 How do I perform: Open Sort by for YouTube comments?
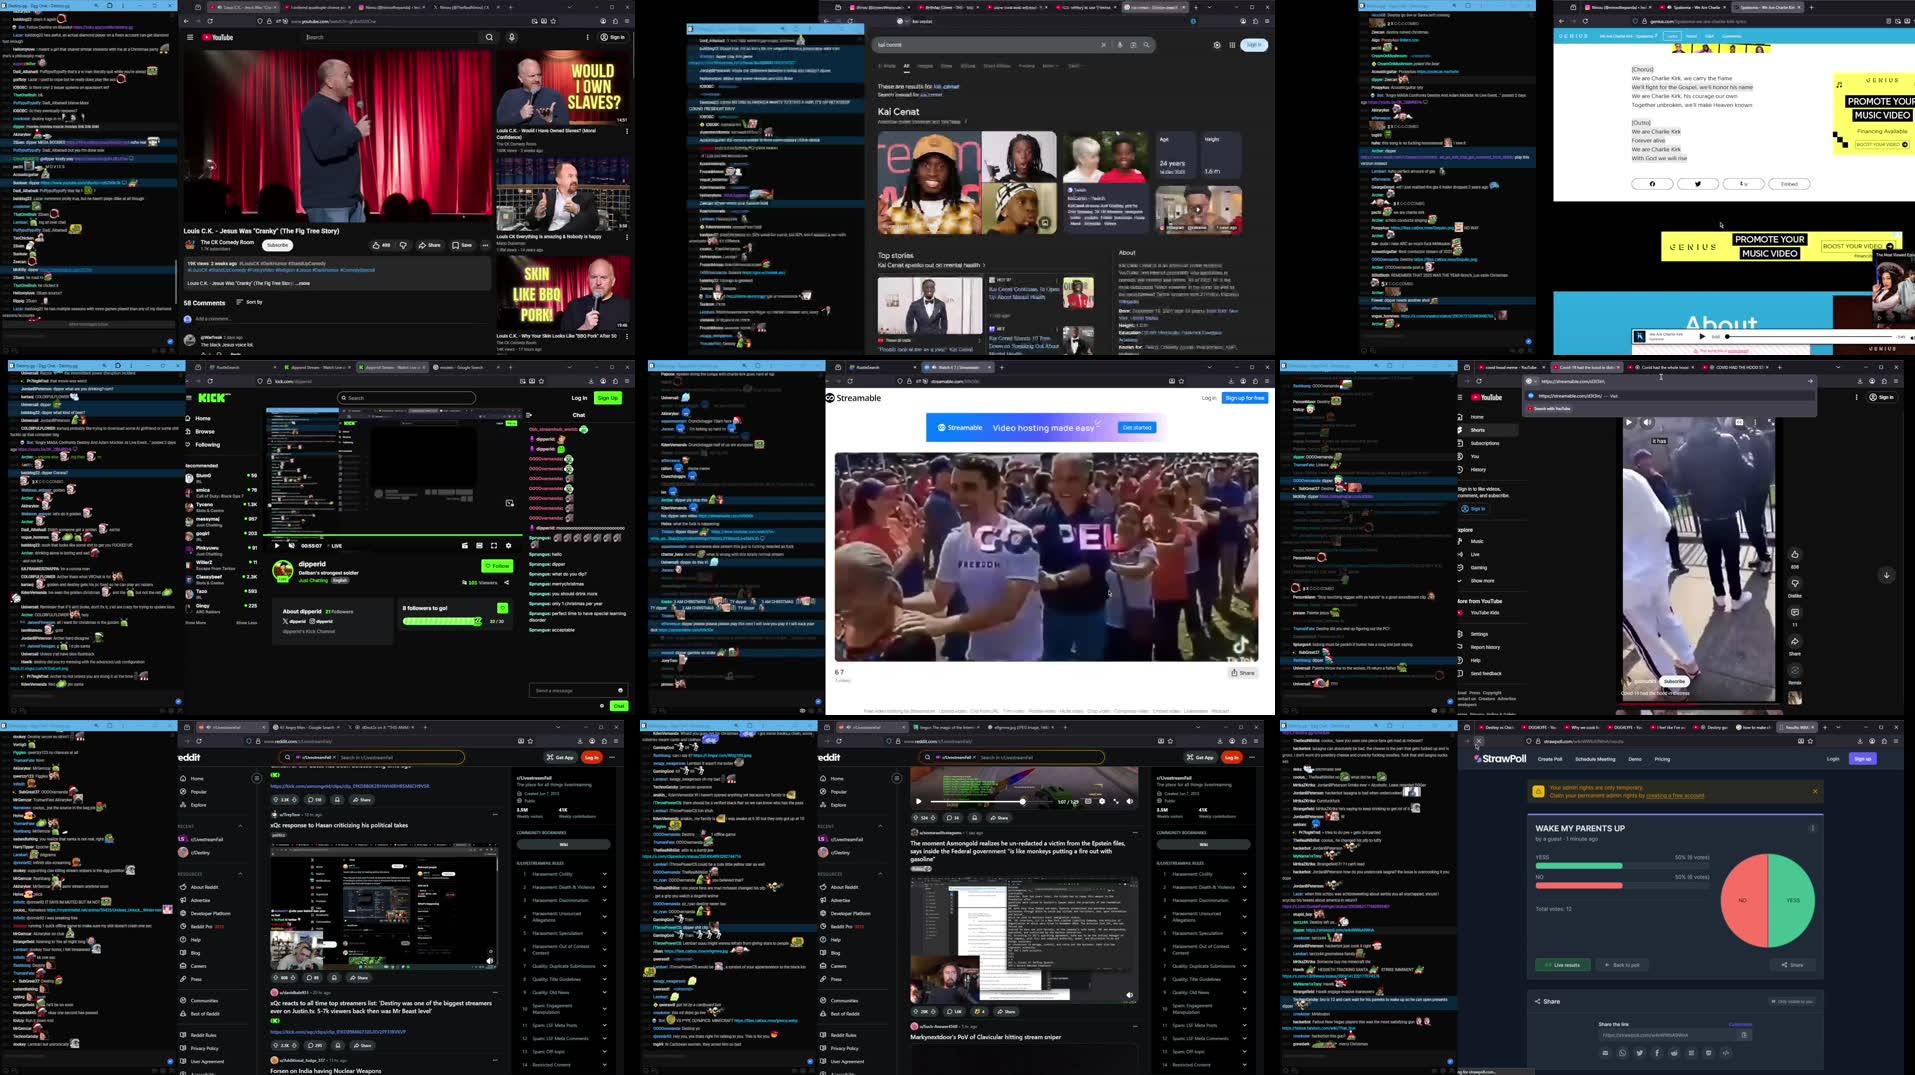[249, 302]
